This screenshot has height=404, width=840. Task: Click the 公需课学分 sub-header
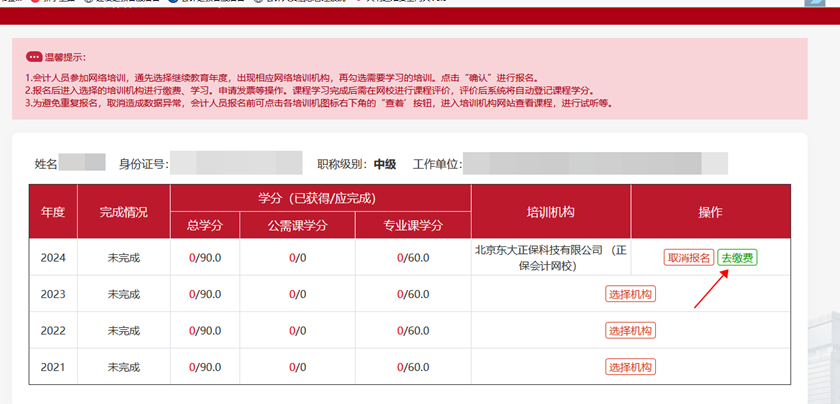click(297, 226)
